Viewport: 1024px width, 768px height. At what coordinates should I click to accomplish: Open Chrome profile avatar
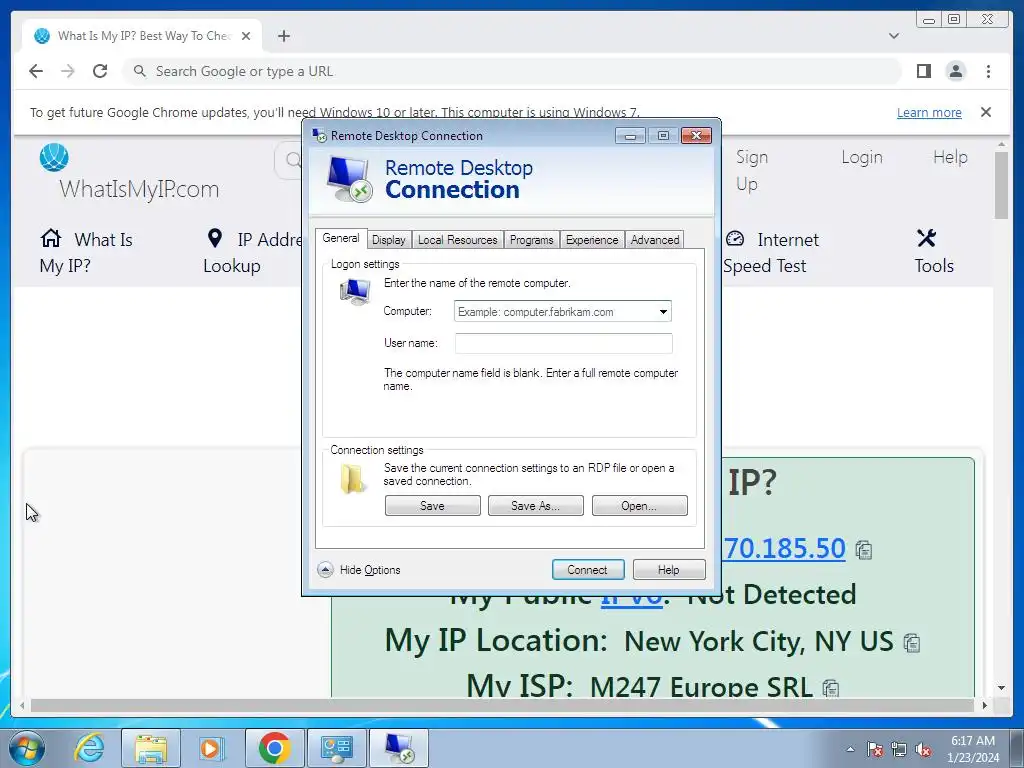pyautogui.click(x=955, y=71)
